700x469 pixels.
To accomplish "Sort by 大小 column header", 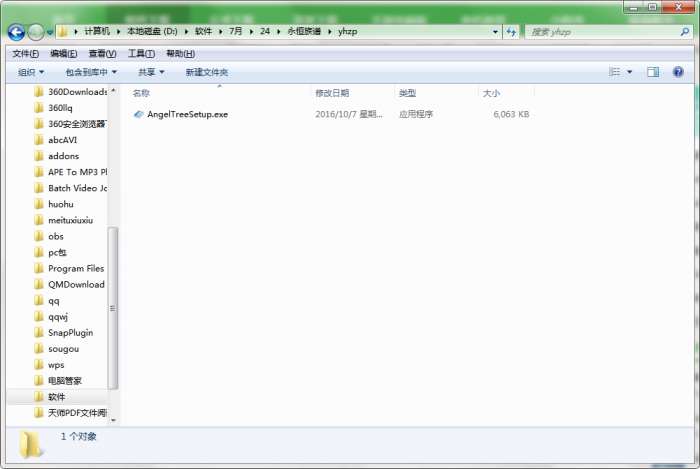I will (491, 93).
